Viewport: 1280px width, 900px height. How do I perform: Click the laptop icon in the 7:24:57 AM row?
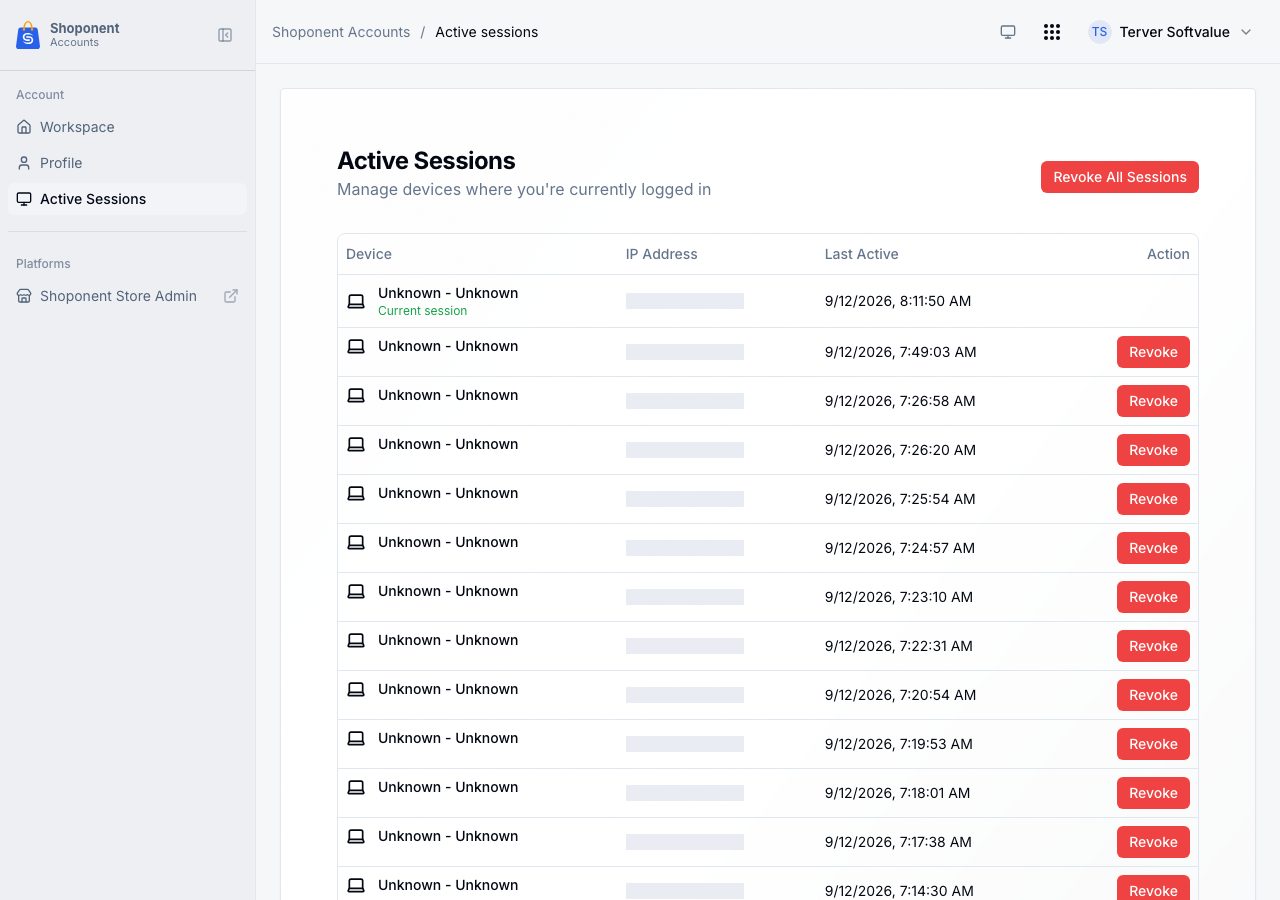coord(356,542)
